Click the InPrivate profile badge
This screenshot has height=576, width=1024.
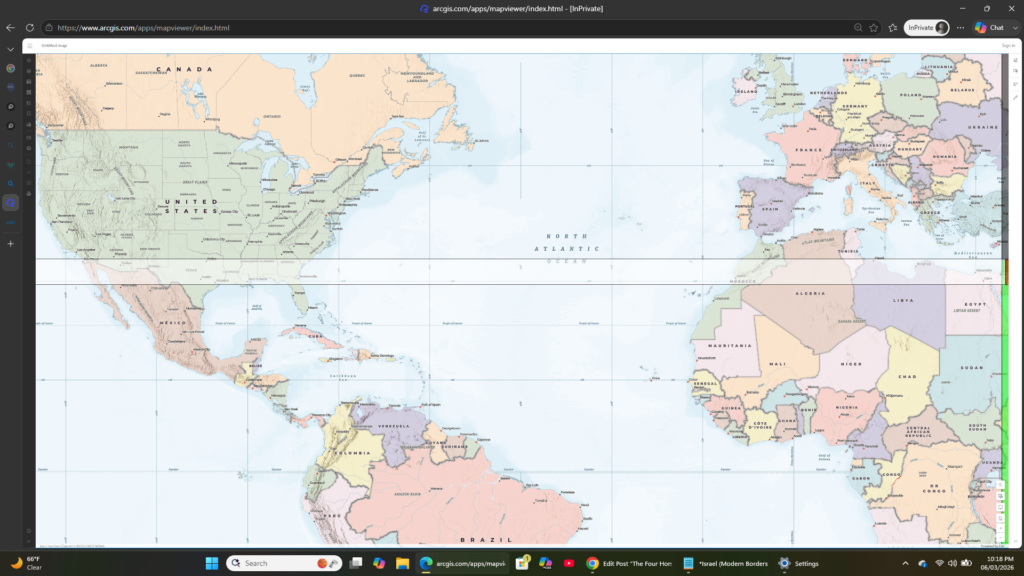click(x=926, y=27)
